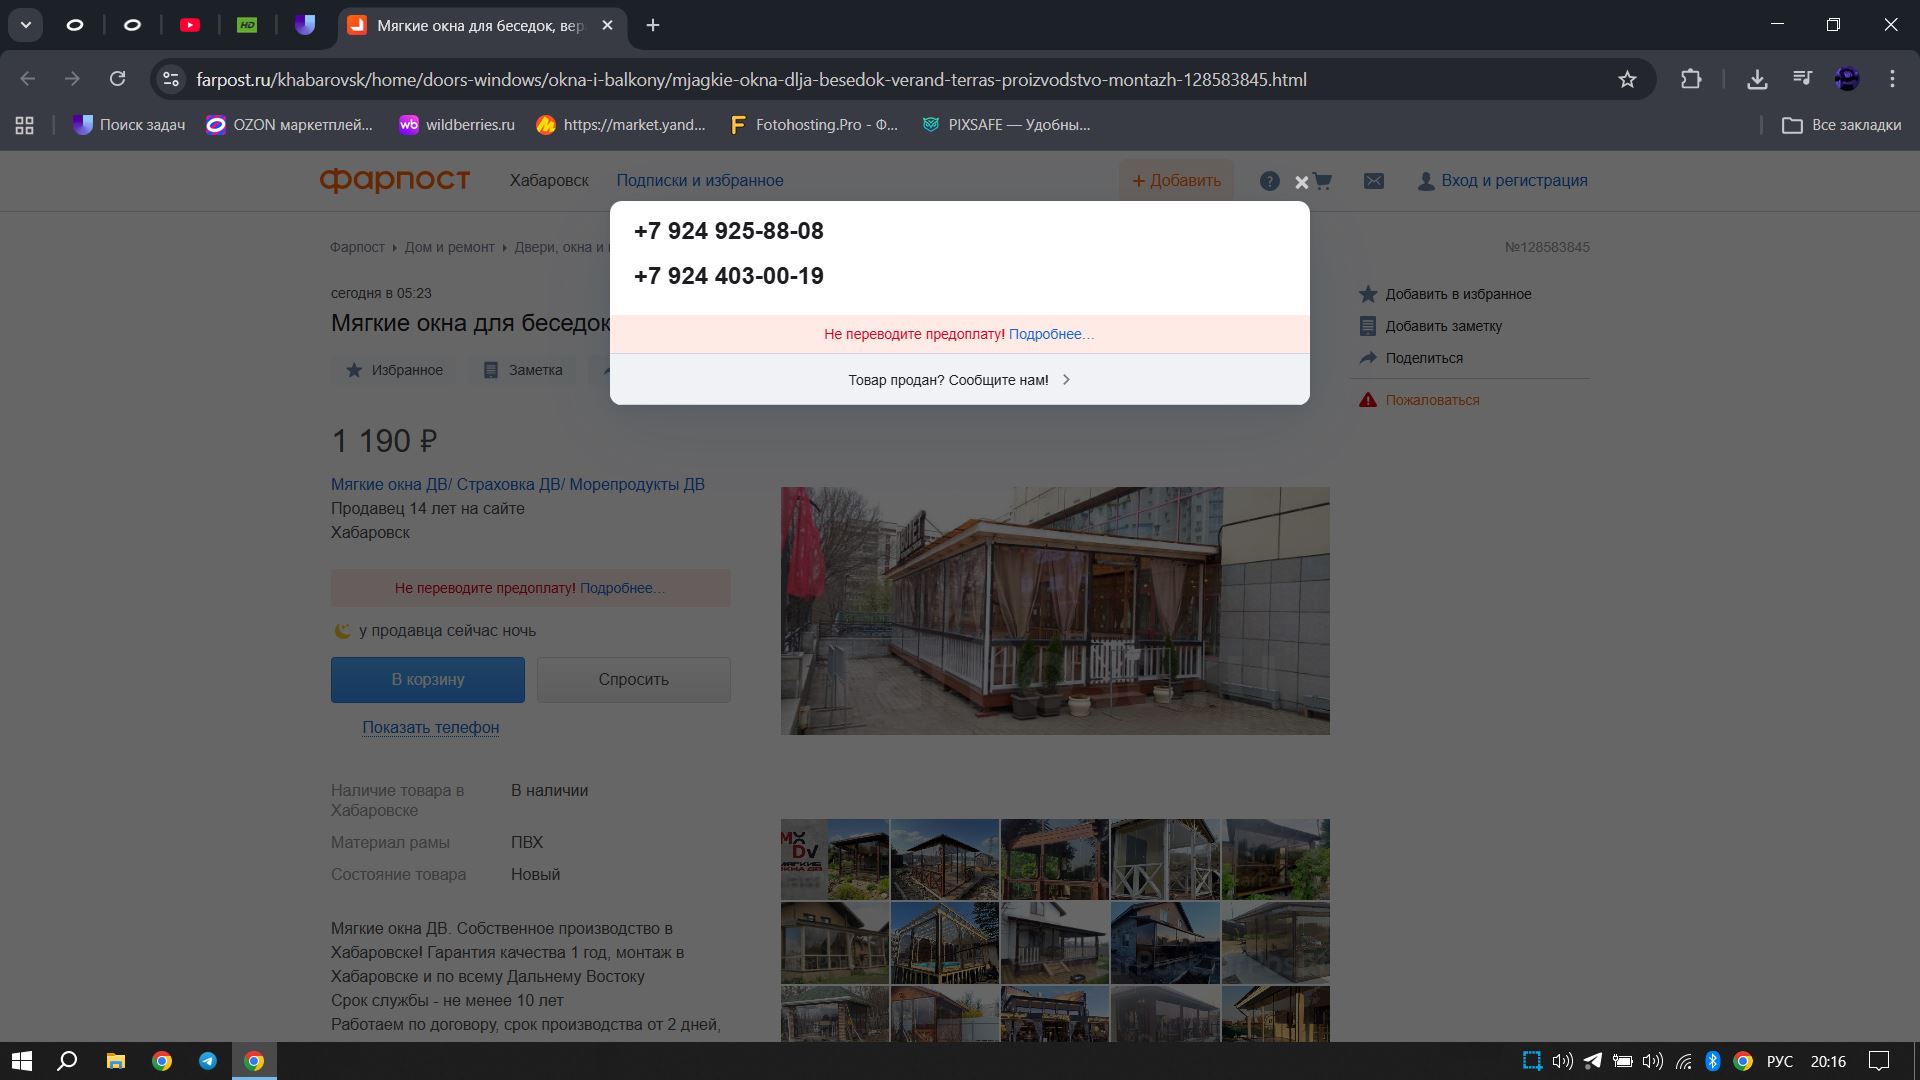Image resolution: width=1920 pixels, height=1080 pixels.
Task: Close the phone number popup
Action: click(x=1301, y=182)
